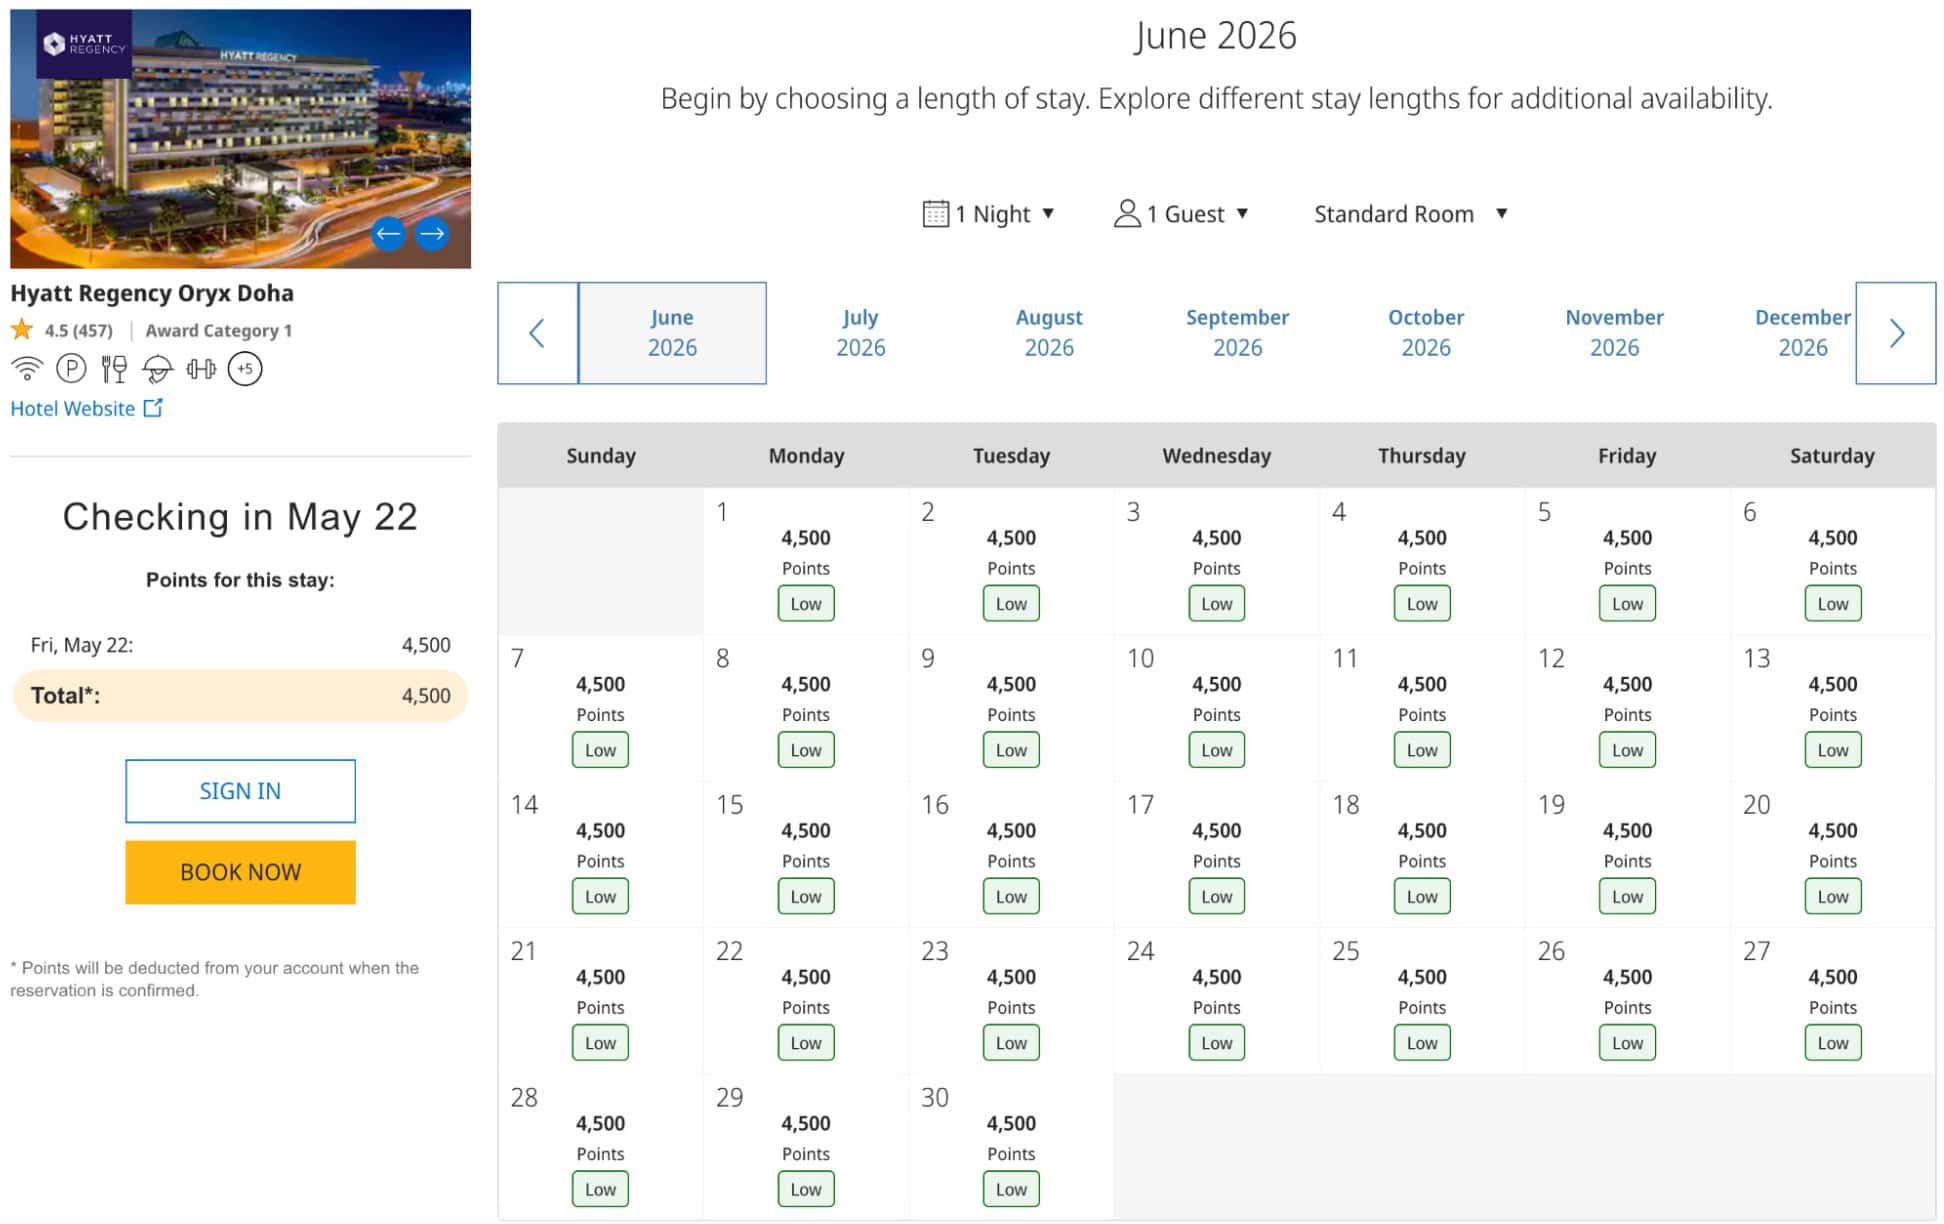The width and height of the screenshot is (1944, 1224).
Task: Click the guest person icon
Action: 1127,213
